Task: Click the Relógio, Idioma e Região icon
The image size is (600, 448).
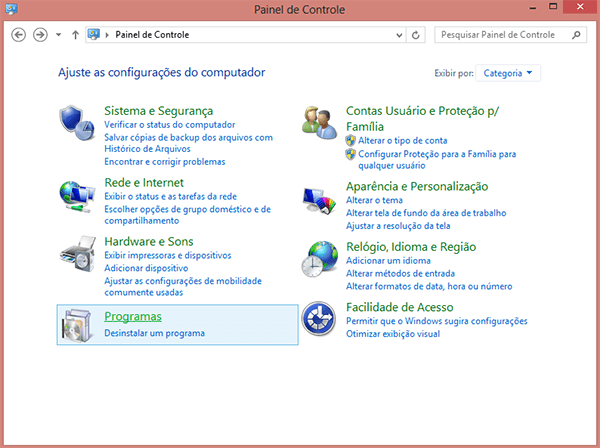Action: point(320,258)
